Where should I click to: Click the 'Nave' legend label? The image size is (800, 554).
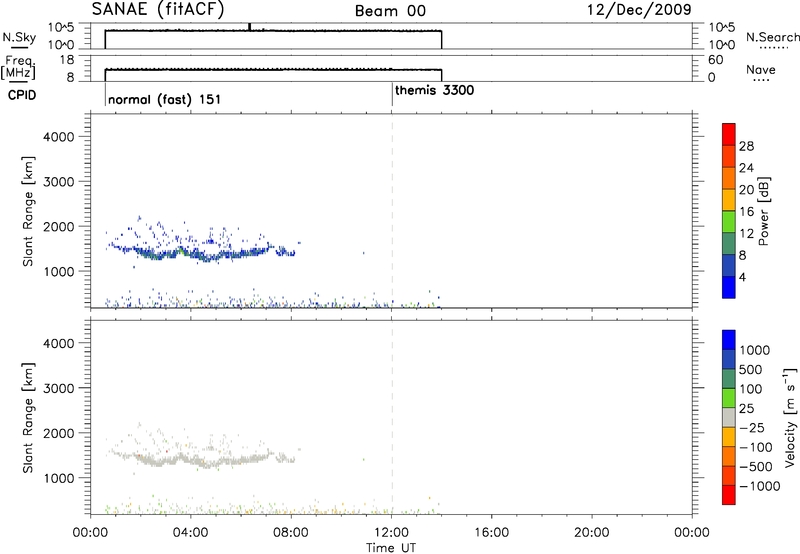click(x=761, y=70)
